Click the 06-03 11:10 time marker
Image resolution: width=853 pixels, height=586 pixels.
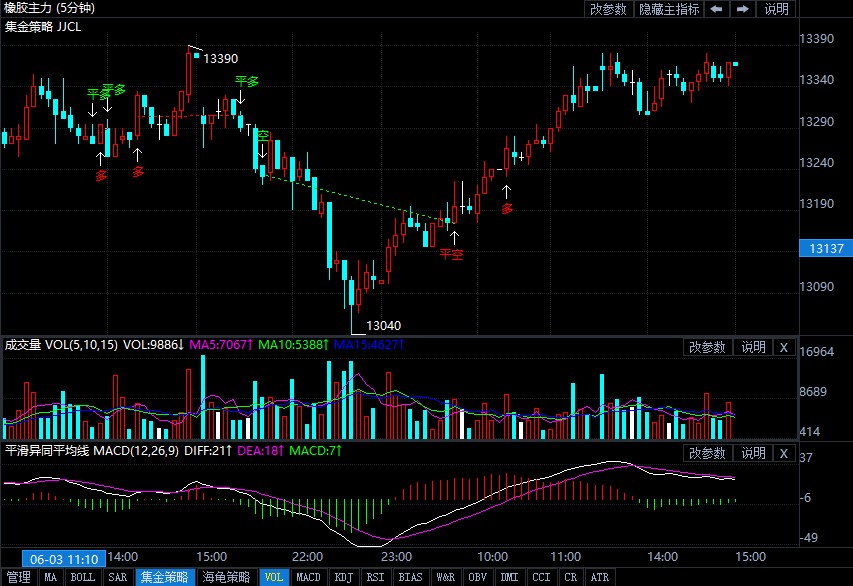pyautogui.click(x=63, y=558)
